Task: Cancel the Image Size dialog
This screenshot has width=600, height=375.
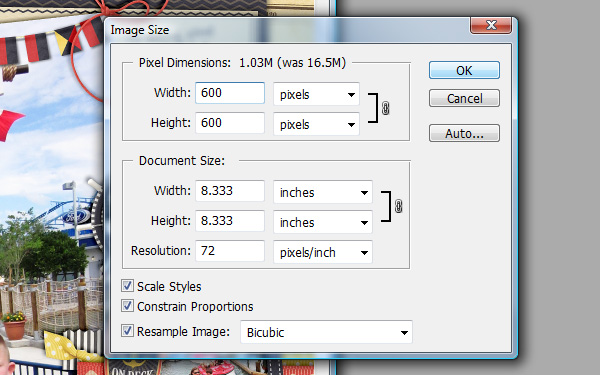Action: click(464, 98)
